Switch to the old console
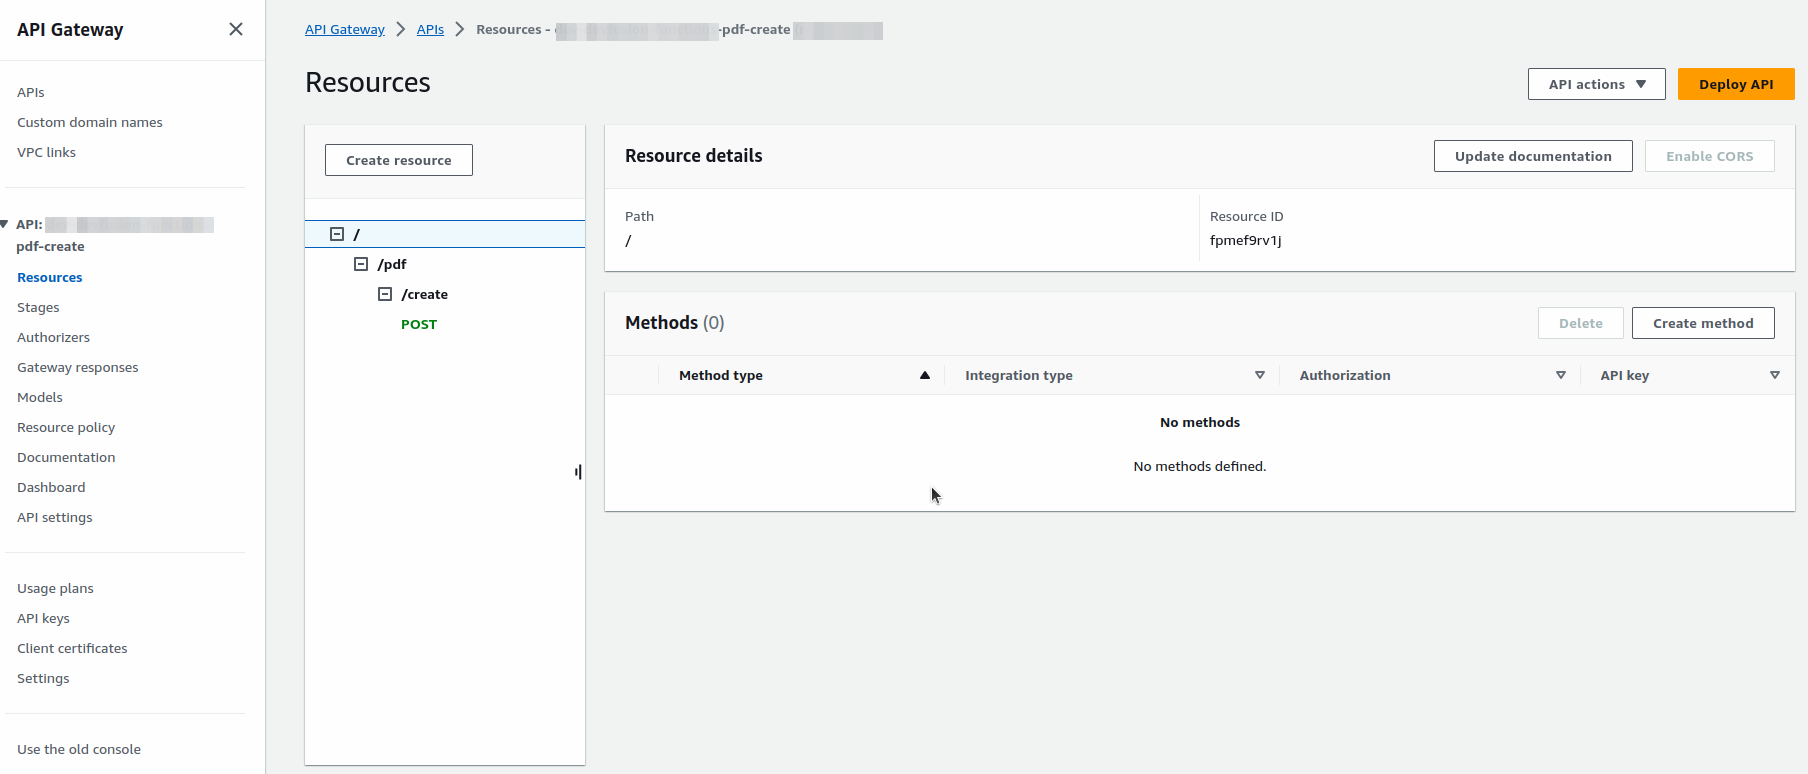The height and width of the screenshot is (774, 1808). [79, 749]
